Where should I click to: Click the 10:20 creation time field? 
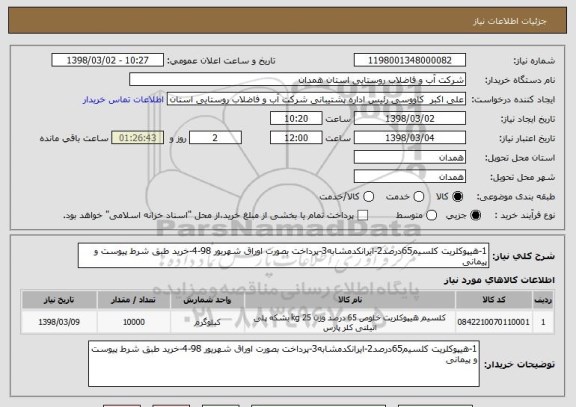[296, 119]
